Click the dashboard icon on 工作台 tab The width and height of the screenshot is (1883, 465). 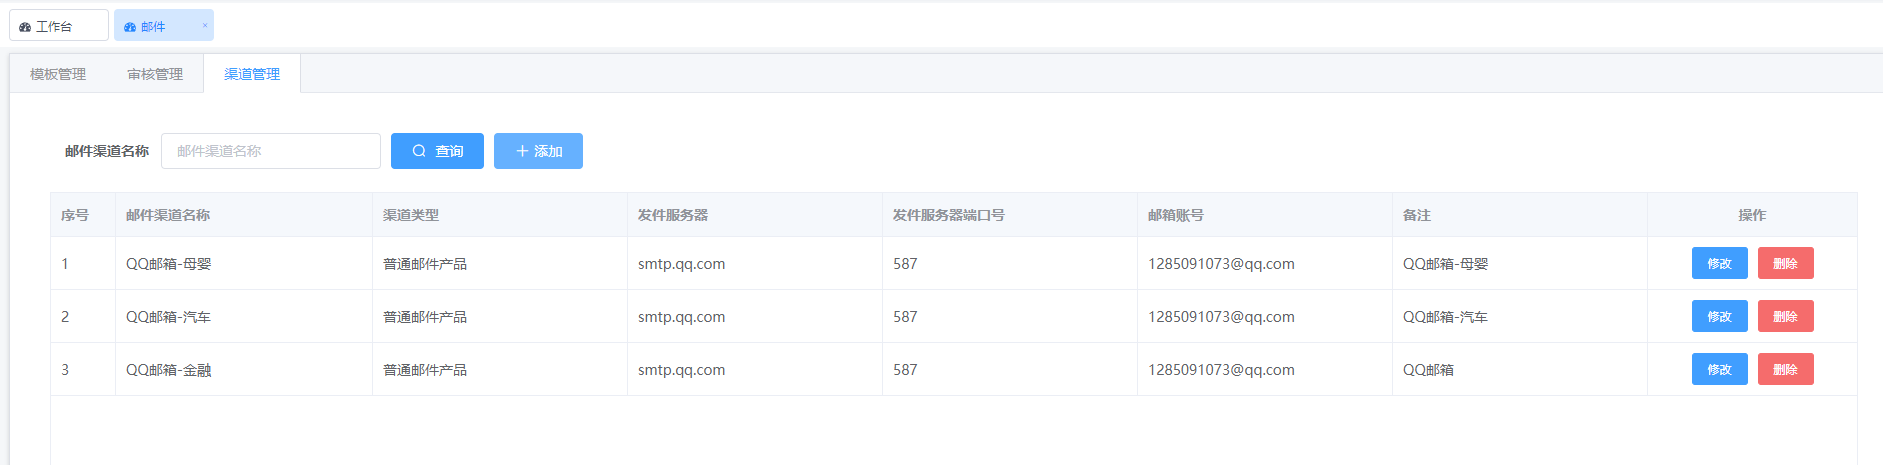(x=25, y=27)
